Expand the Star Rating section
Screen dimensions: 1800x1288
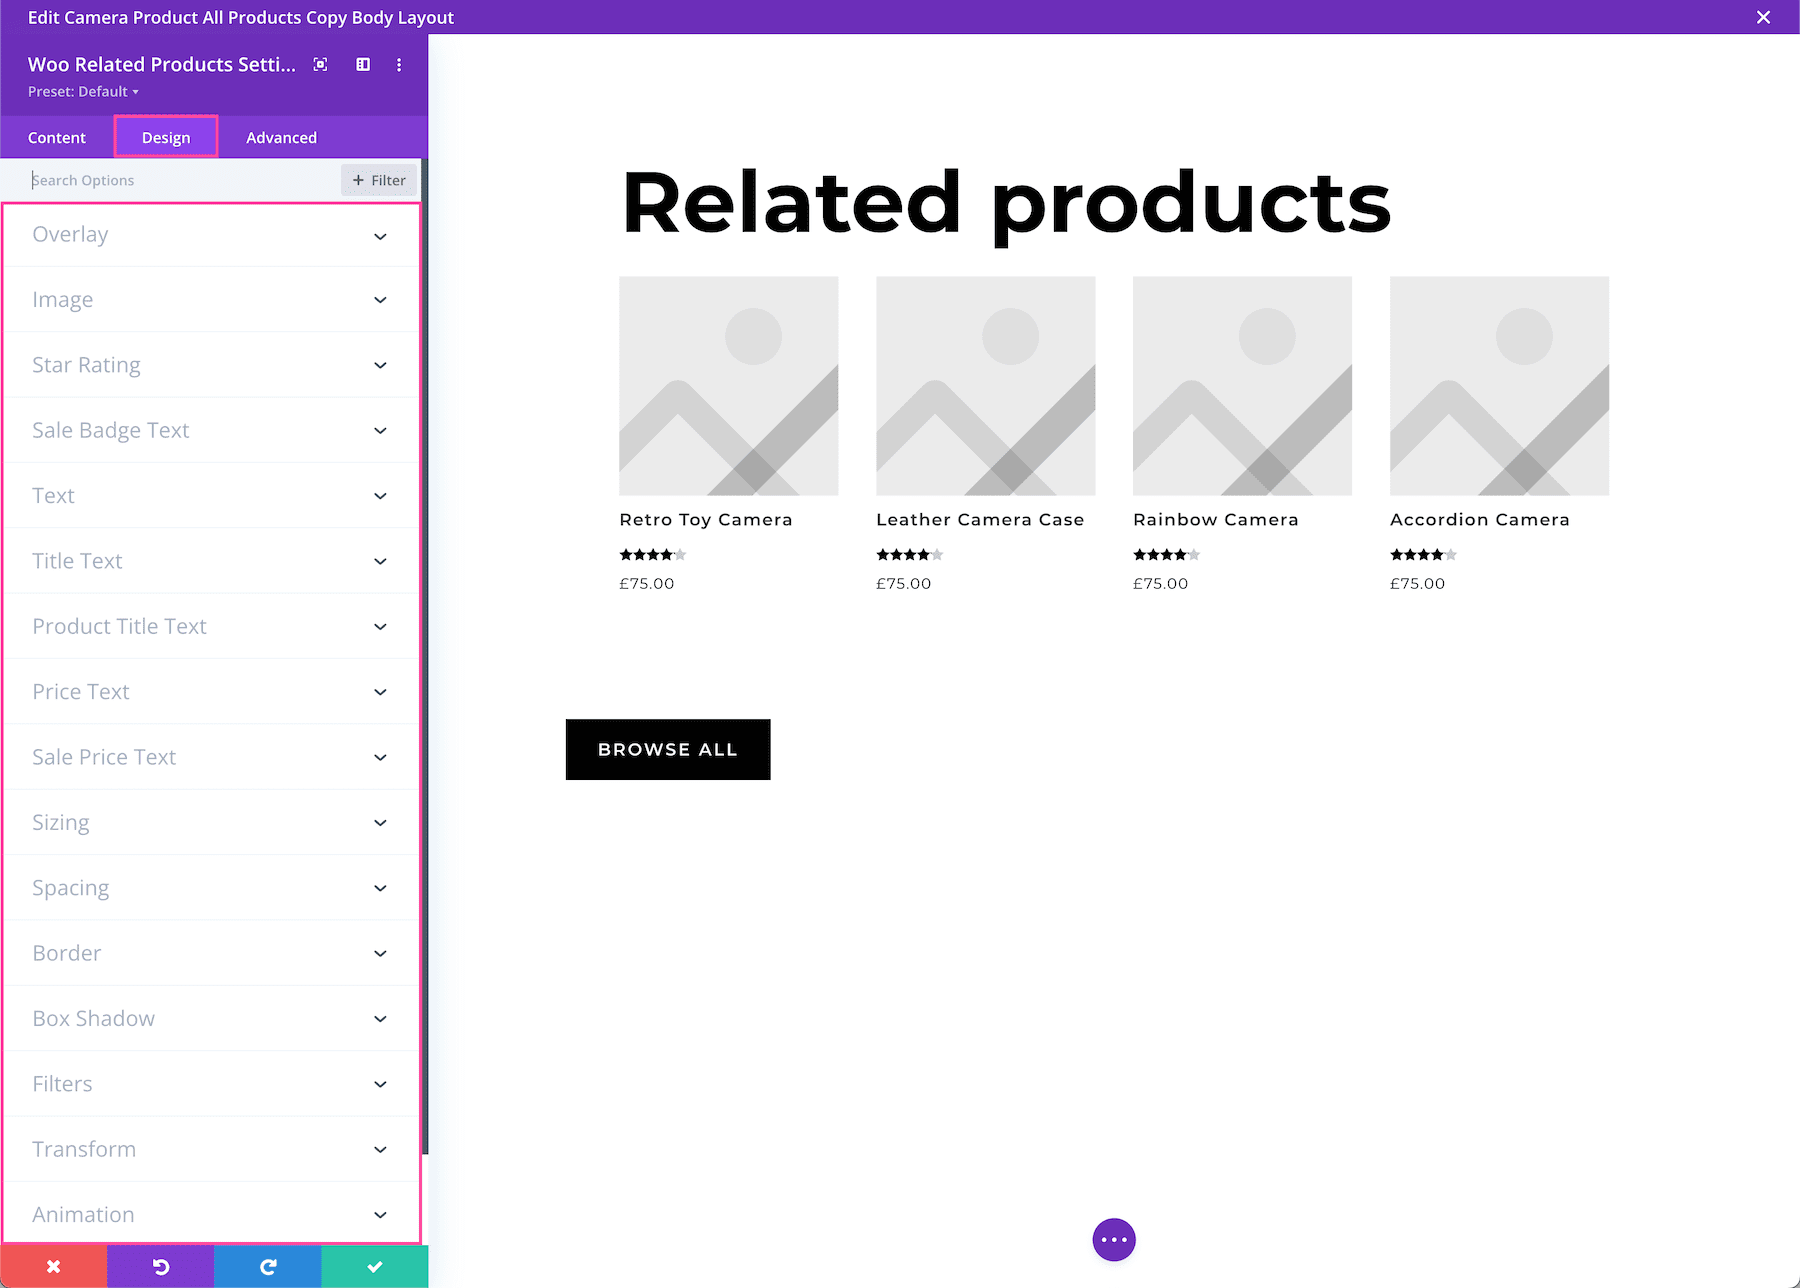coord(210,365)
